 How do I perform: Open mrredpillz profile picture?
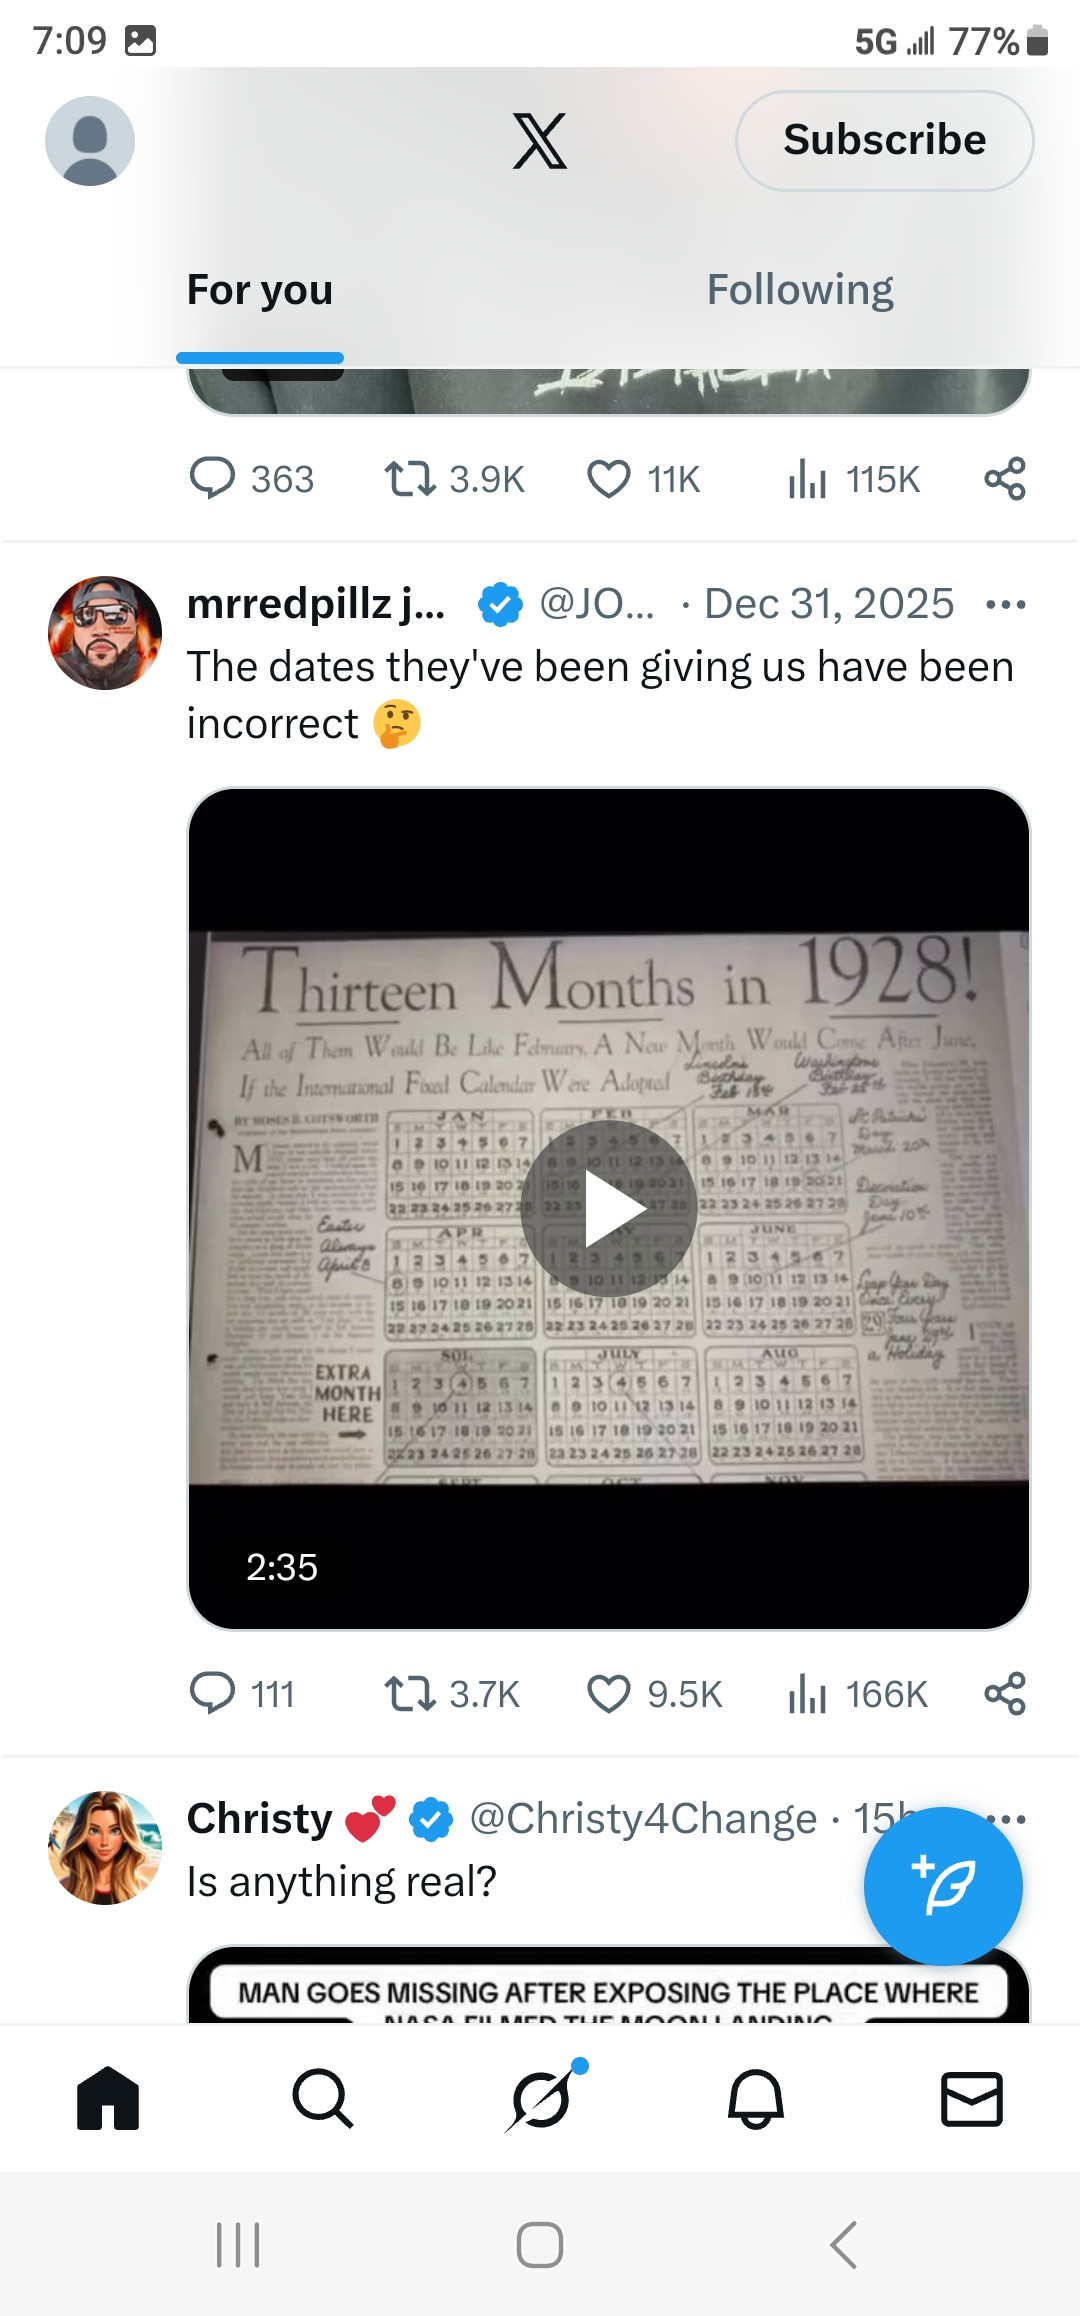pos(105,633)
